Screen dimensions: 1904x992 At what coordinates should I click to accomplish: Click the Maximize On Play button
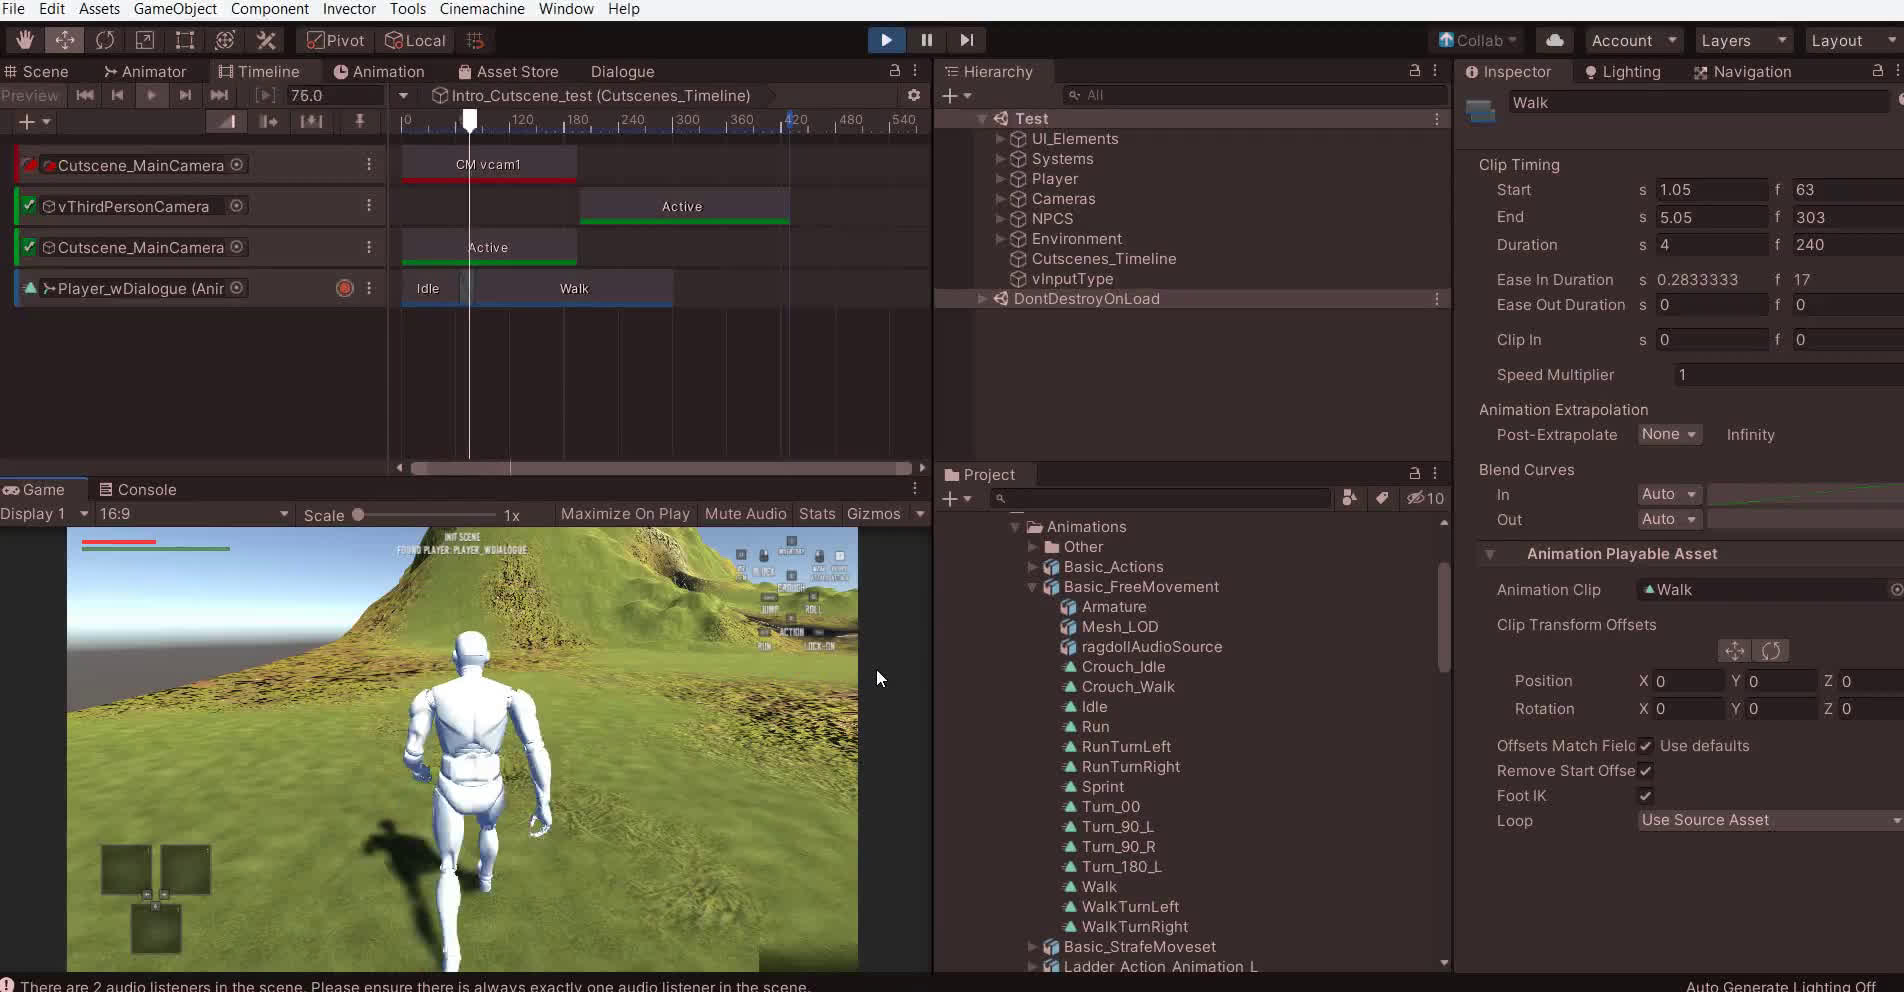[625, 514]
